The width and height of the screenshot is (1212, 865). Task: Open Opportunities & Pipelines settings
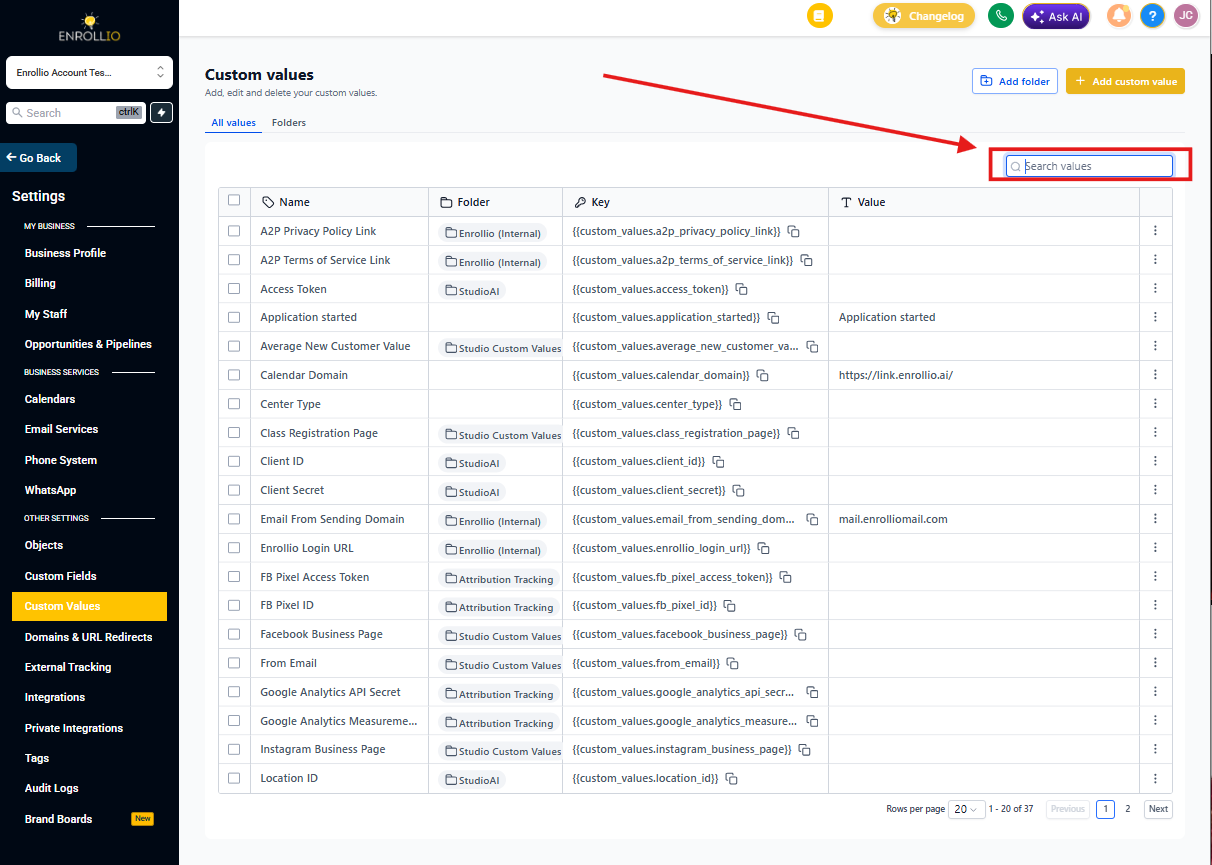[x=88, y=344]
